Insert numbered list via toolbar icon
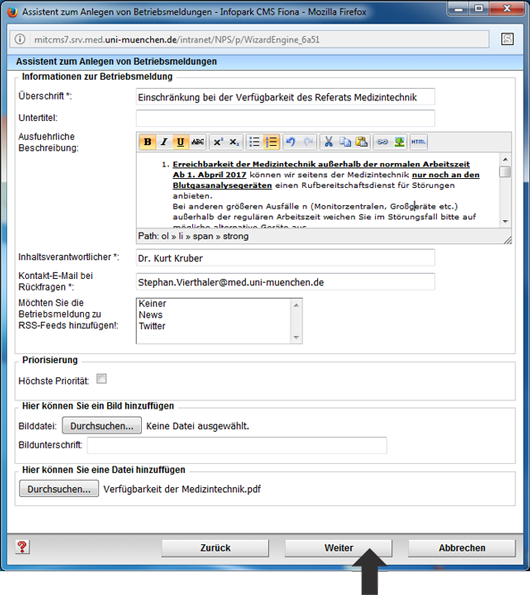This screenshot has width=530, height=595. pyautogui.click(x=271, y=142)
